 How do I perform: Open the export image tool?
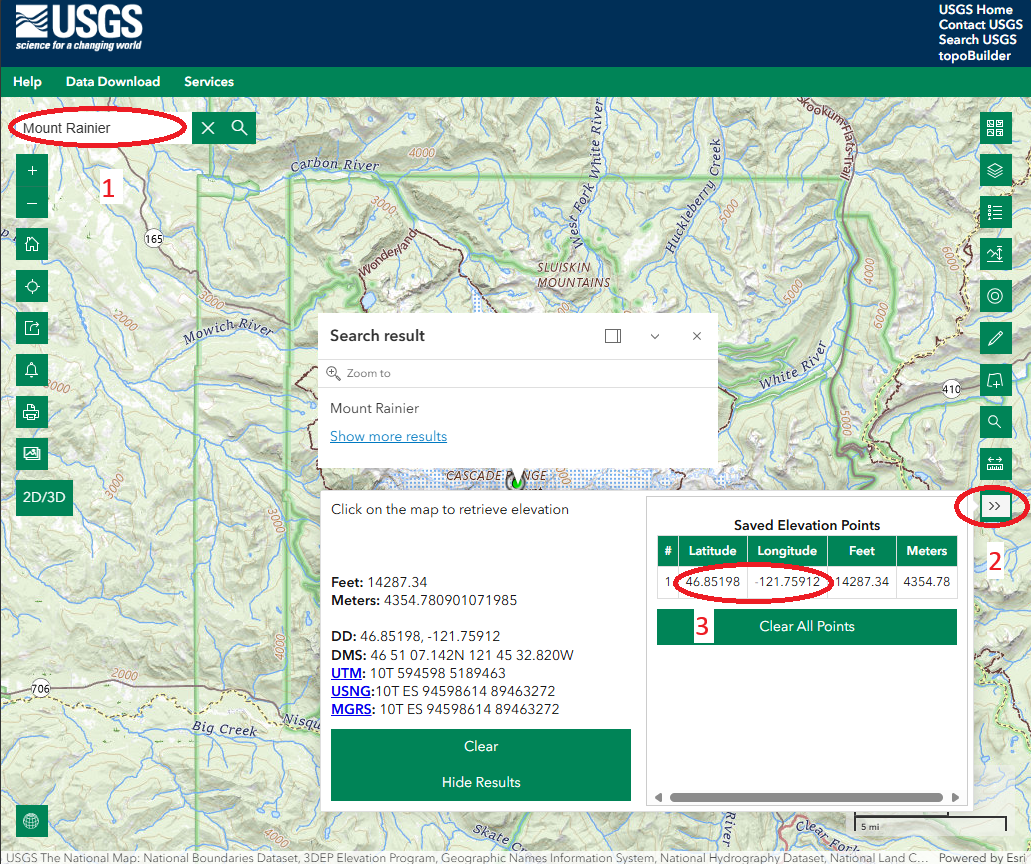tap(32, 454)
